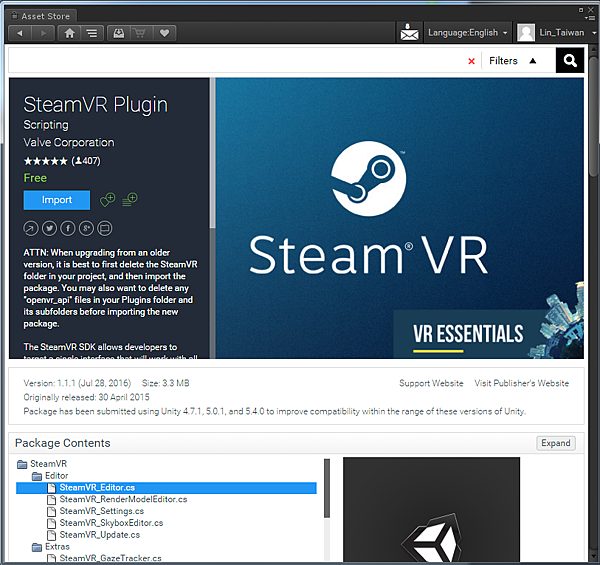Click the Package Contents tree scrollbar
This screenshot has width=600, height=565.
tap(327, 488)
